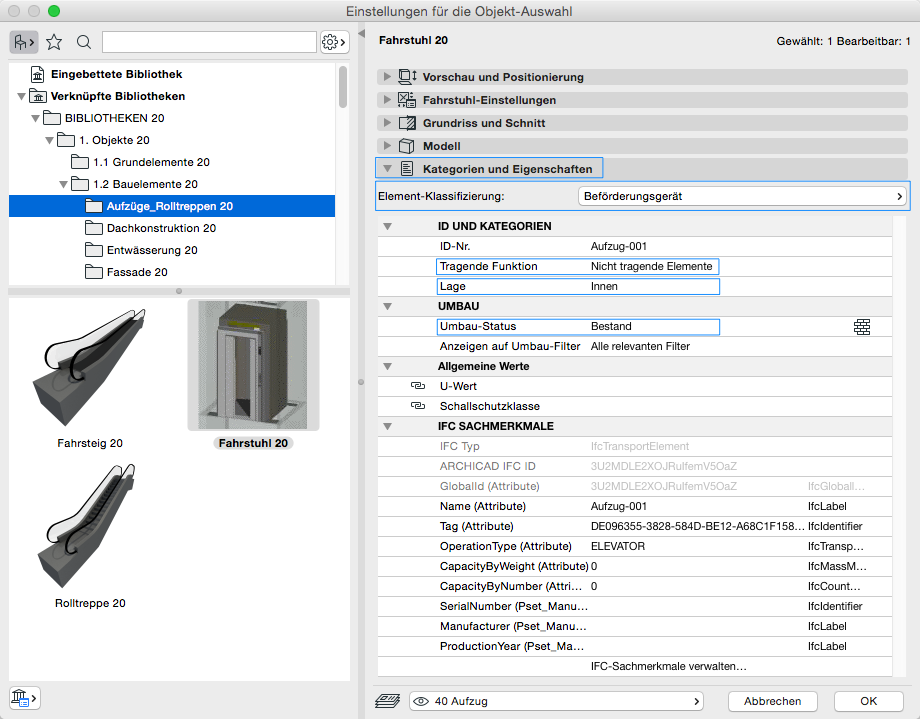The image size is (920, 719).
Task: Click the folder view mode icon
Action: (x=23, y=42)
